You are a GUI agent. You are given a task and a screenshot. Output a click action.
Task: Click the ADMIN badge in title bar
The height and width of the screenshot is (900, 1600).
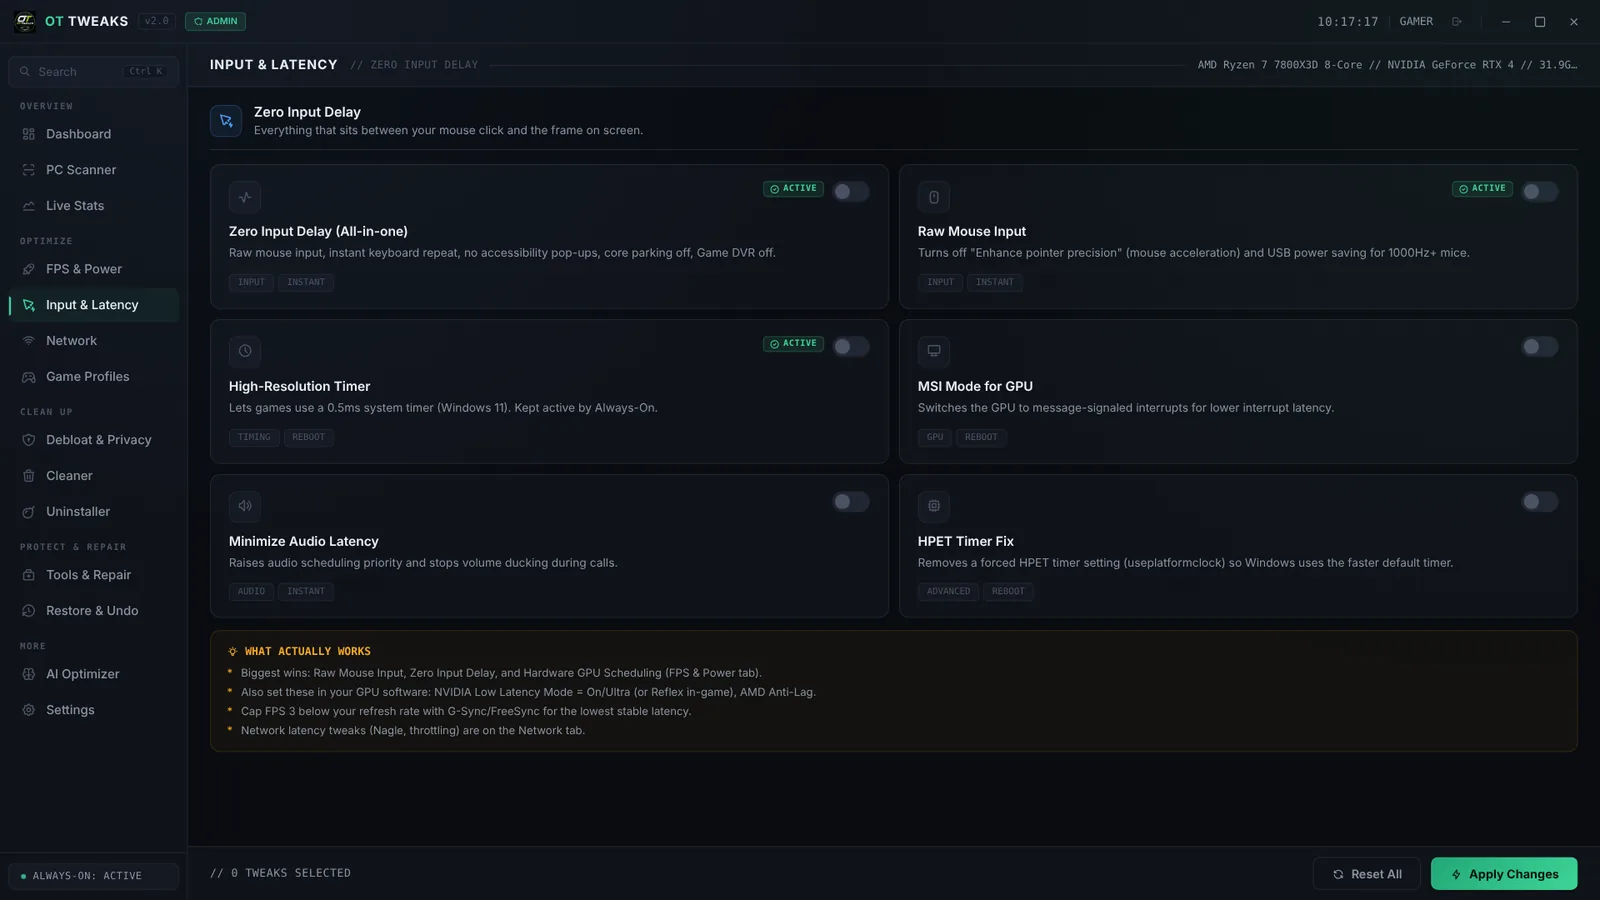(x=215, y=21)
